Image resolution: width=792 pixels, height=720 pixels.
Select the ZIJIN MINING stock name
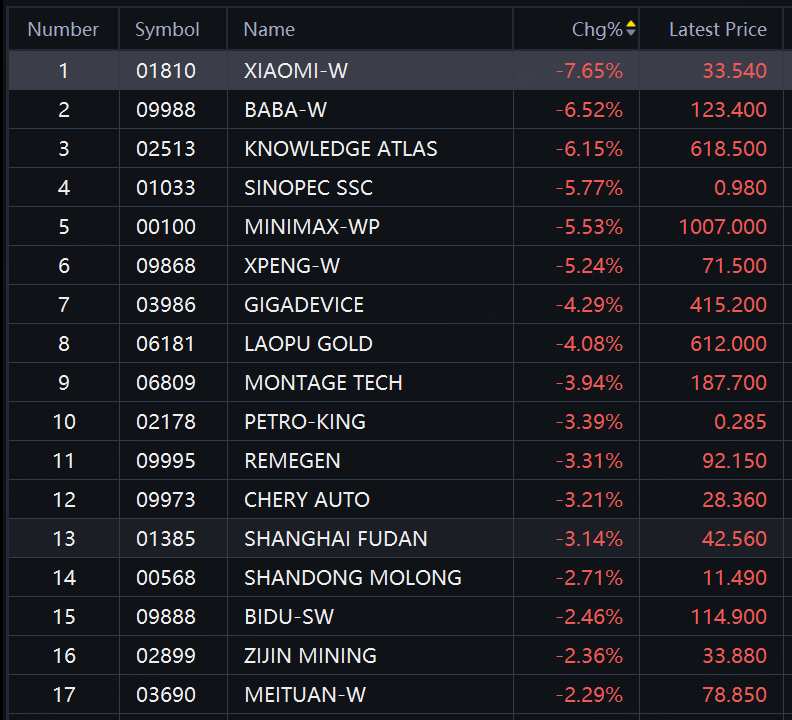[310, 656]
